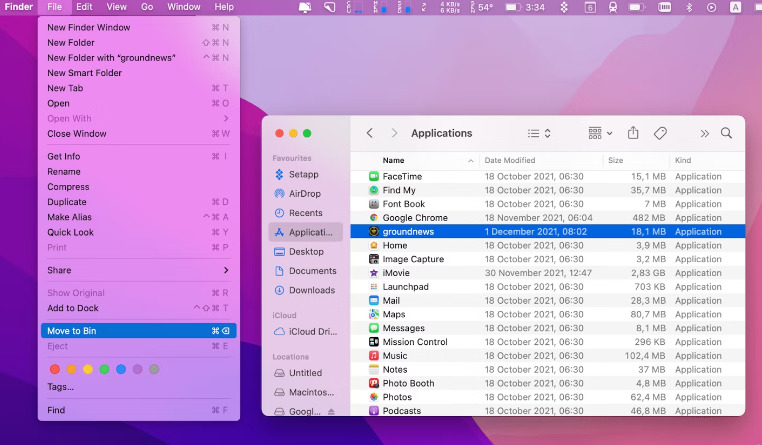The image size is (762, 445).
Task: Expand the toolbar overflow chevrons
Action: tap(705, 134)
